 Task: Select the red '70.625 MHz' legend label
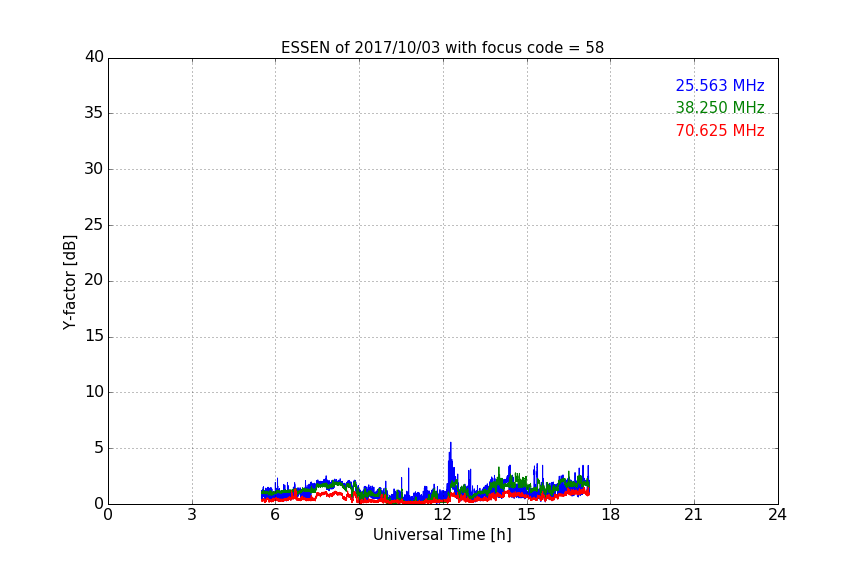pos(720,131)
